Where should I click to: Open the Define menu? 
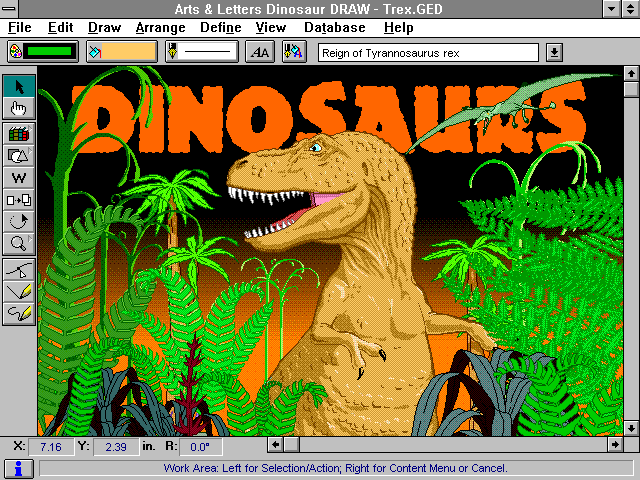pos(220,27)
